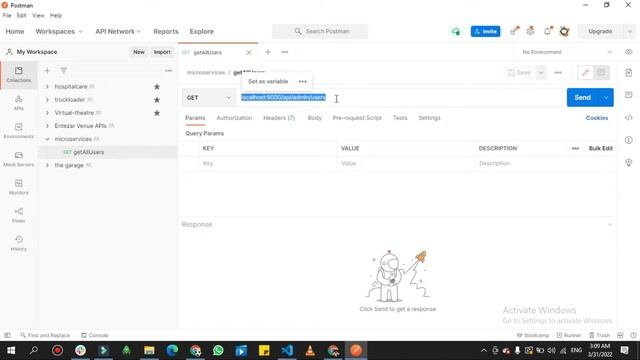The width and height of the screenshot is (640, 360).
Task: Open the No Environment dropdown
Action: tap(567, 52)
